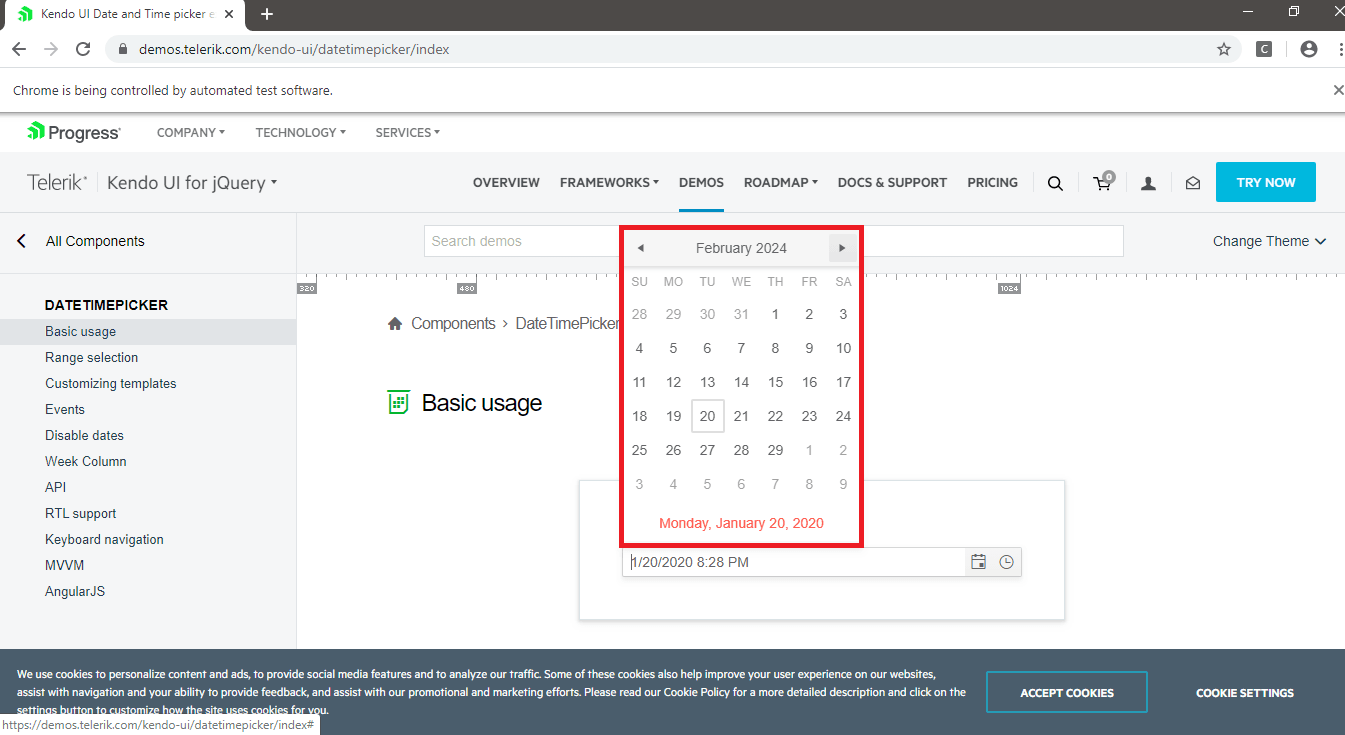
Task: Open the FRAMEWORKS dropdown menu
Action: [x=608, y=183]
